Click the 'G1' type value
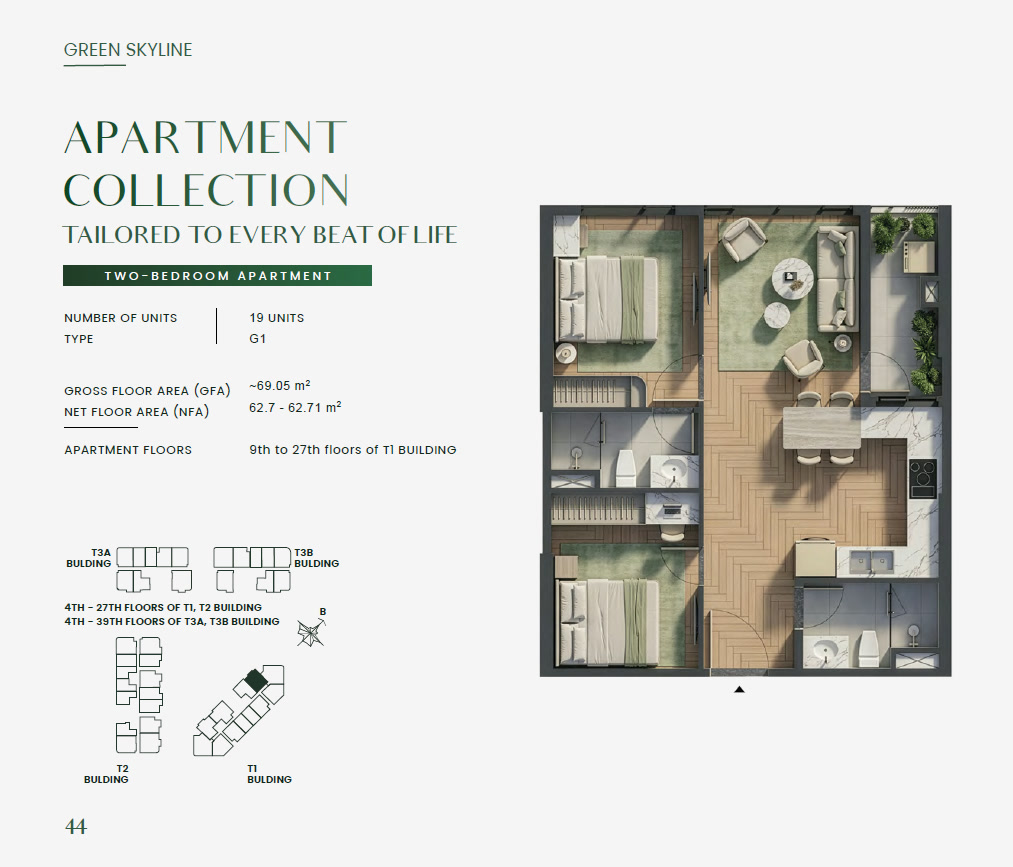The height and width of the screenshot is (867, 1013). tap(258, 339)
